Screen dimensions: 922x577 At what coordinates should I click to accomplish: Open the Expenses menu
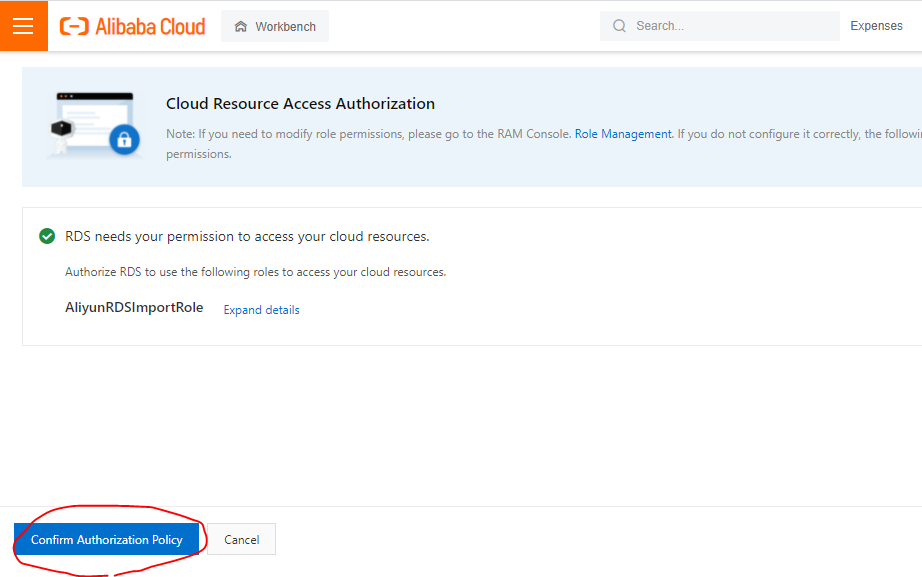point(876,26)
